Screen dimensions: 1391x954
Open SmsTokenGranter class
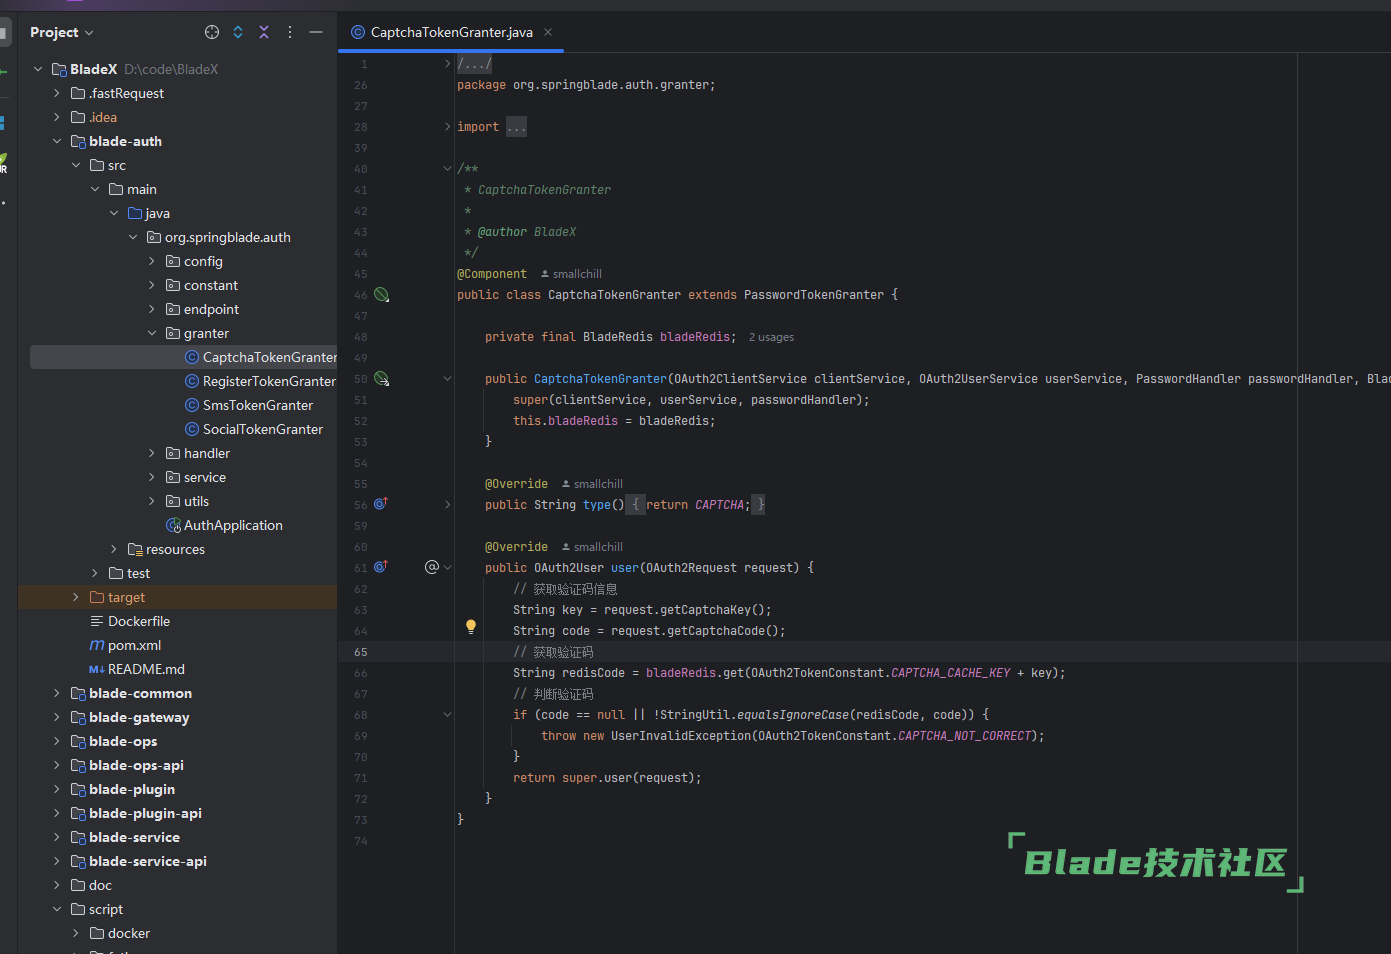249,405
